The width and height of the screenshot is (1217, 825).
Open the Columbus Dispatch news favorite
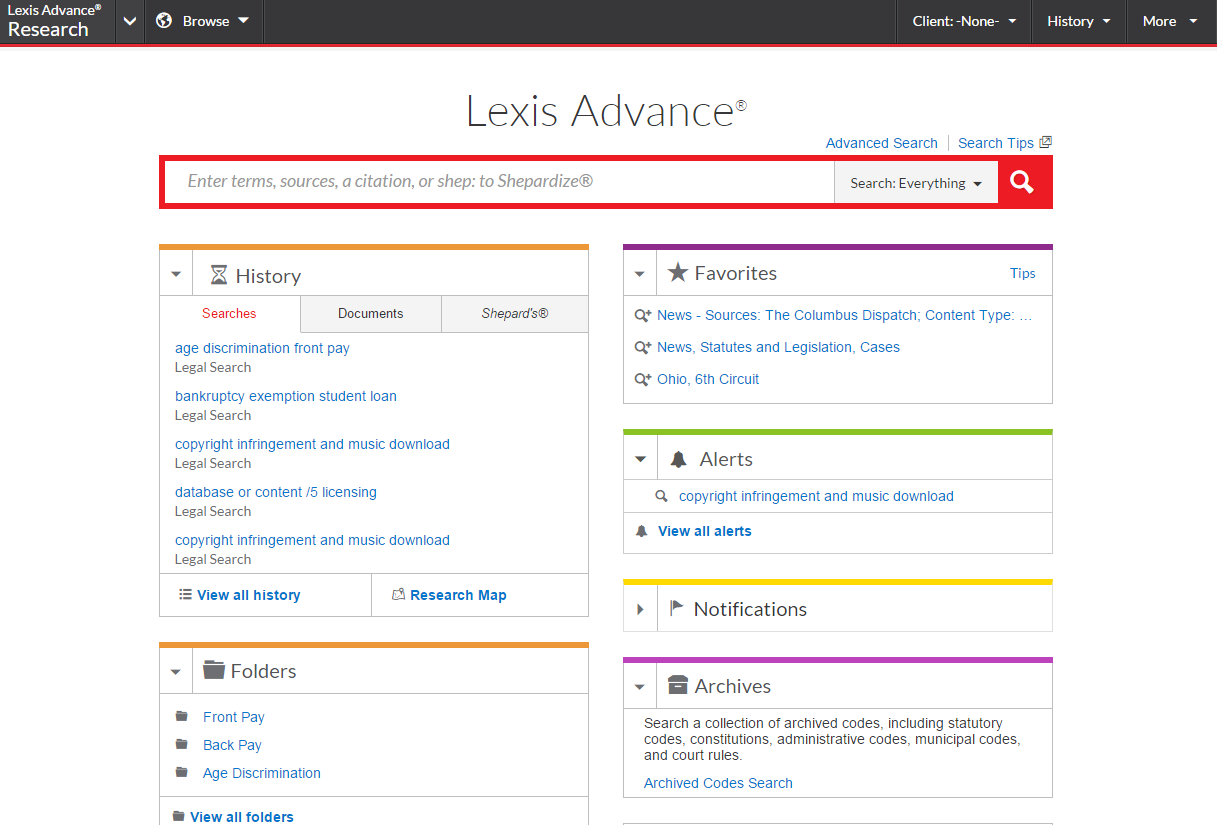pyautogui.click(x=845, y=315)
